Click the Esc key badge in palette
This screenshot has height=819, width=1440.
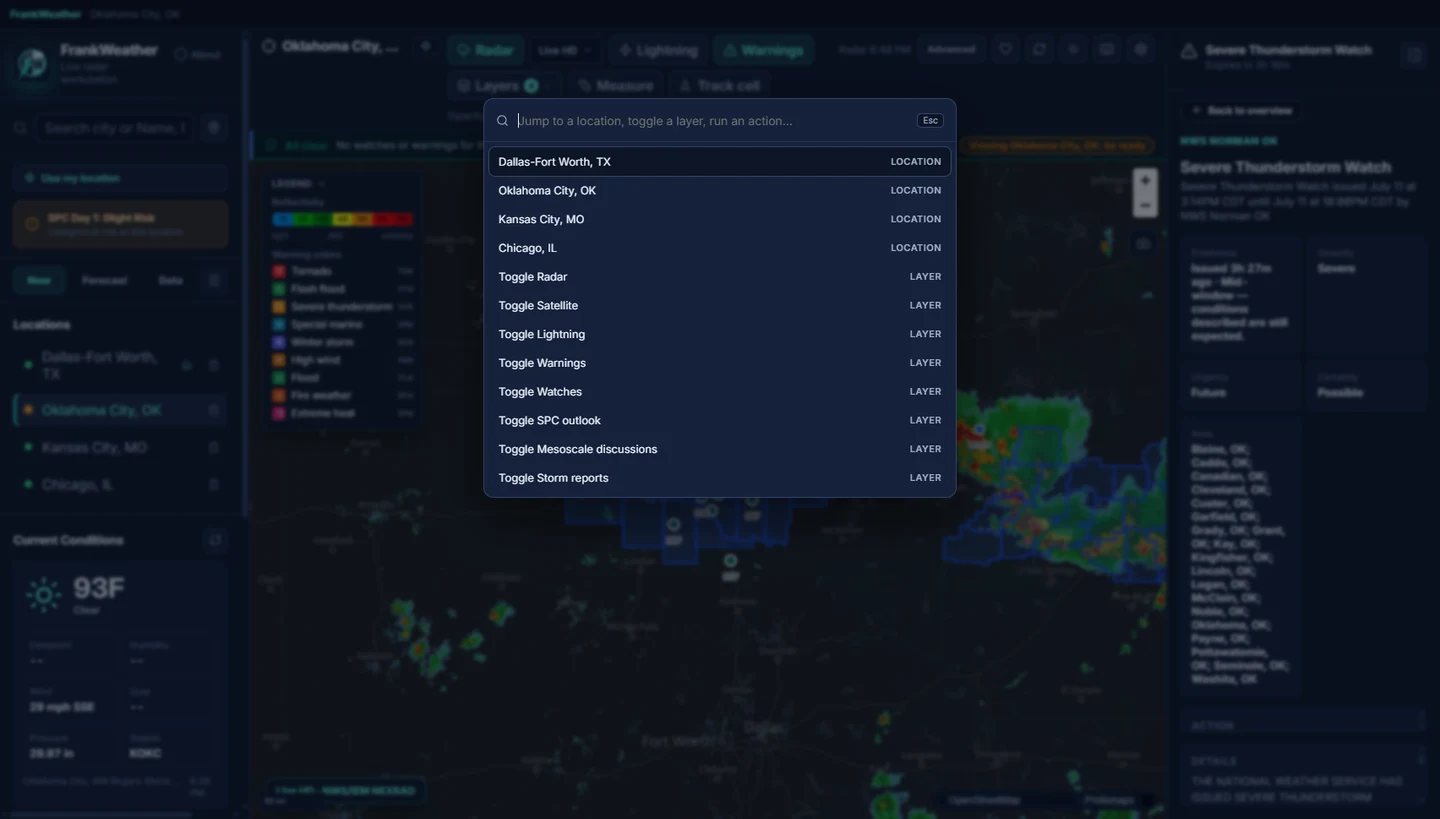point(930,121)
